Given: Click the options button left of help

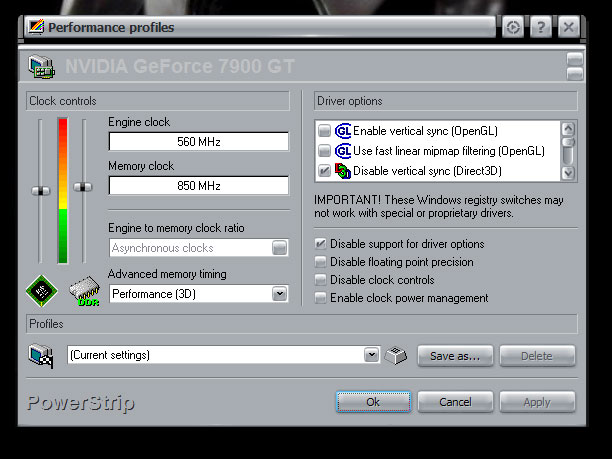Looking at the screenshot, I should 512,27.
